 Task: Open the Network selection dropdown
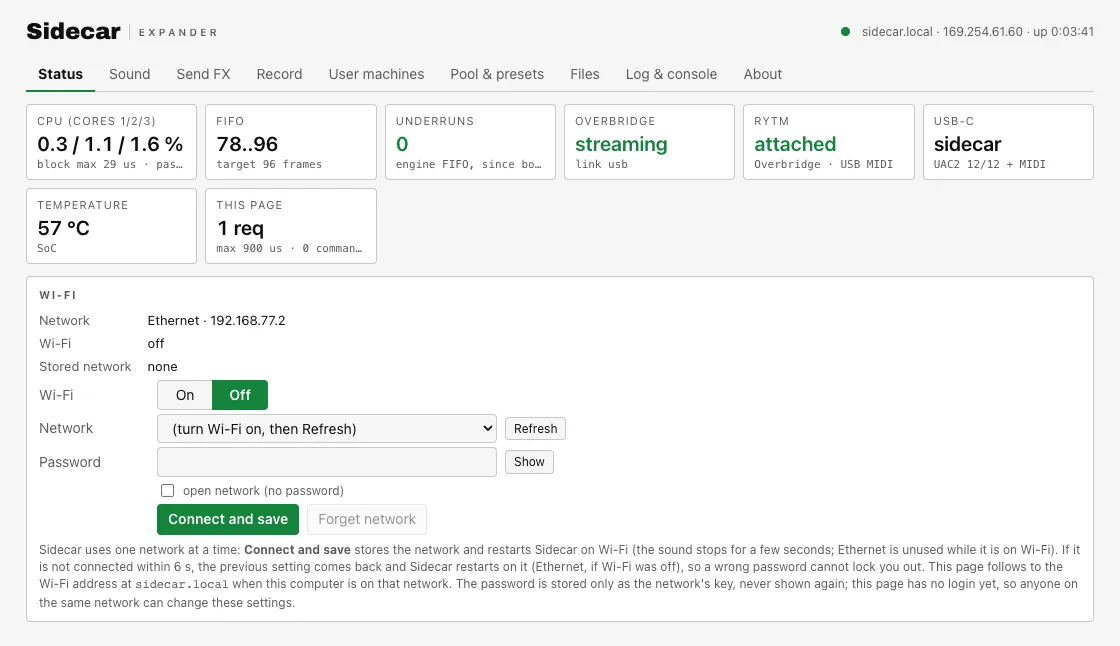326,429
